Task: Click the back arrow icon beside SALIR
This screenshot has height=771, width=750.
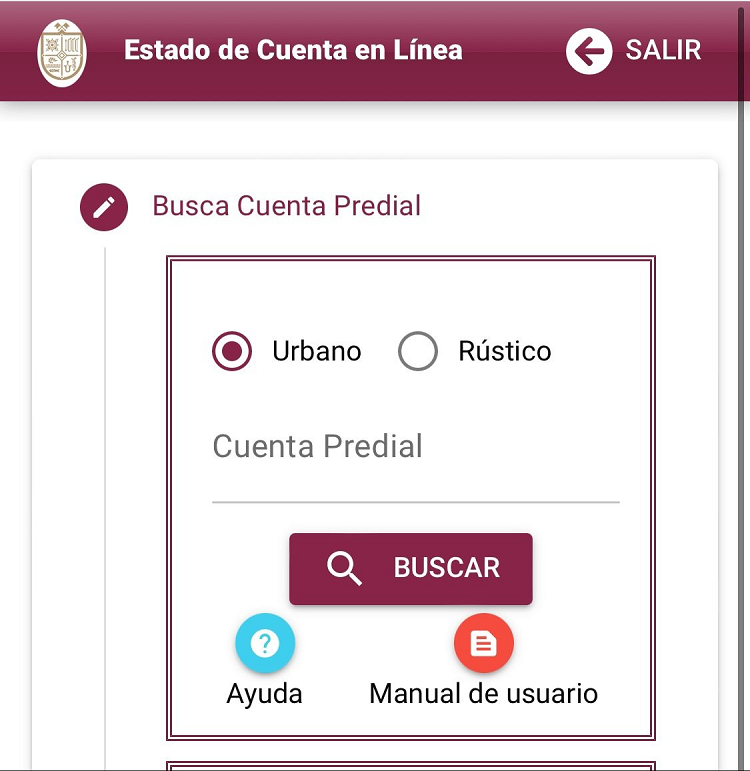Action: pos(589,51)
